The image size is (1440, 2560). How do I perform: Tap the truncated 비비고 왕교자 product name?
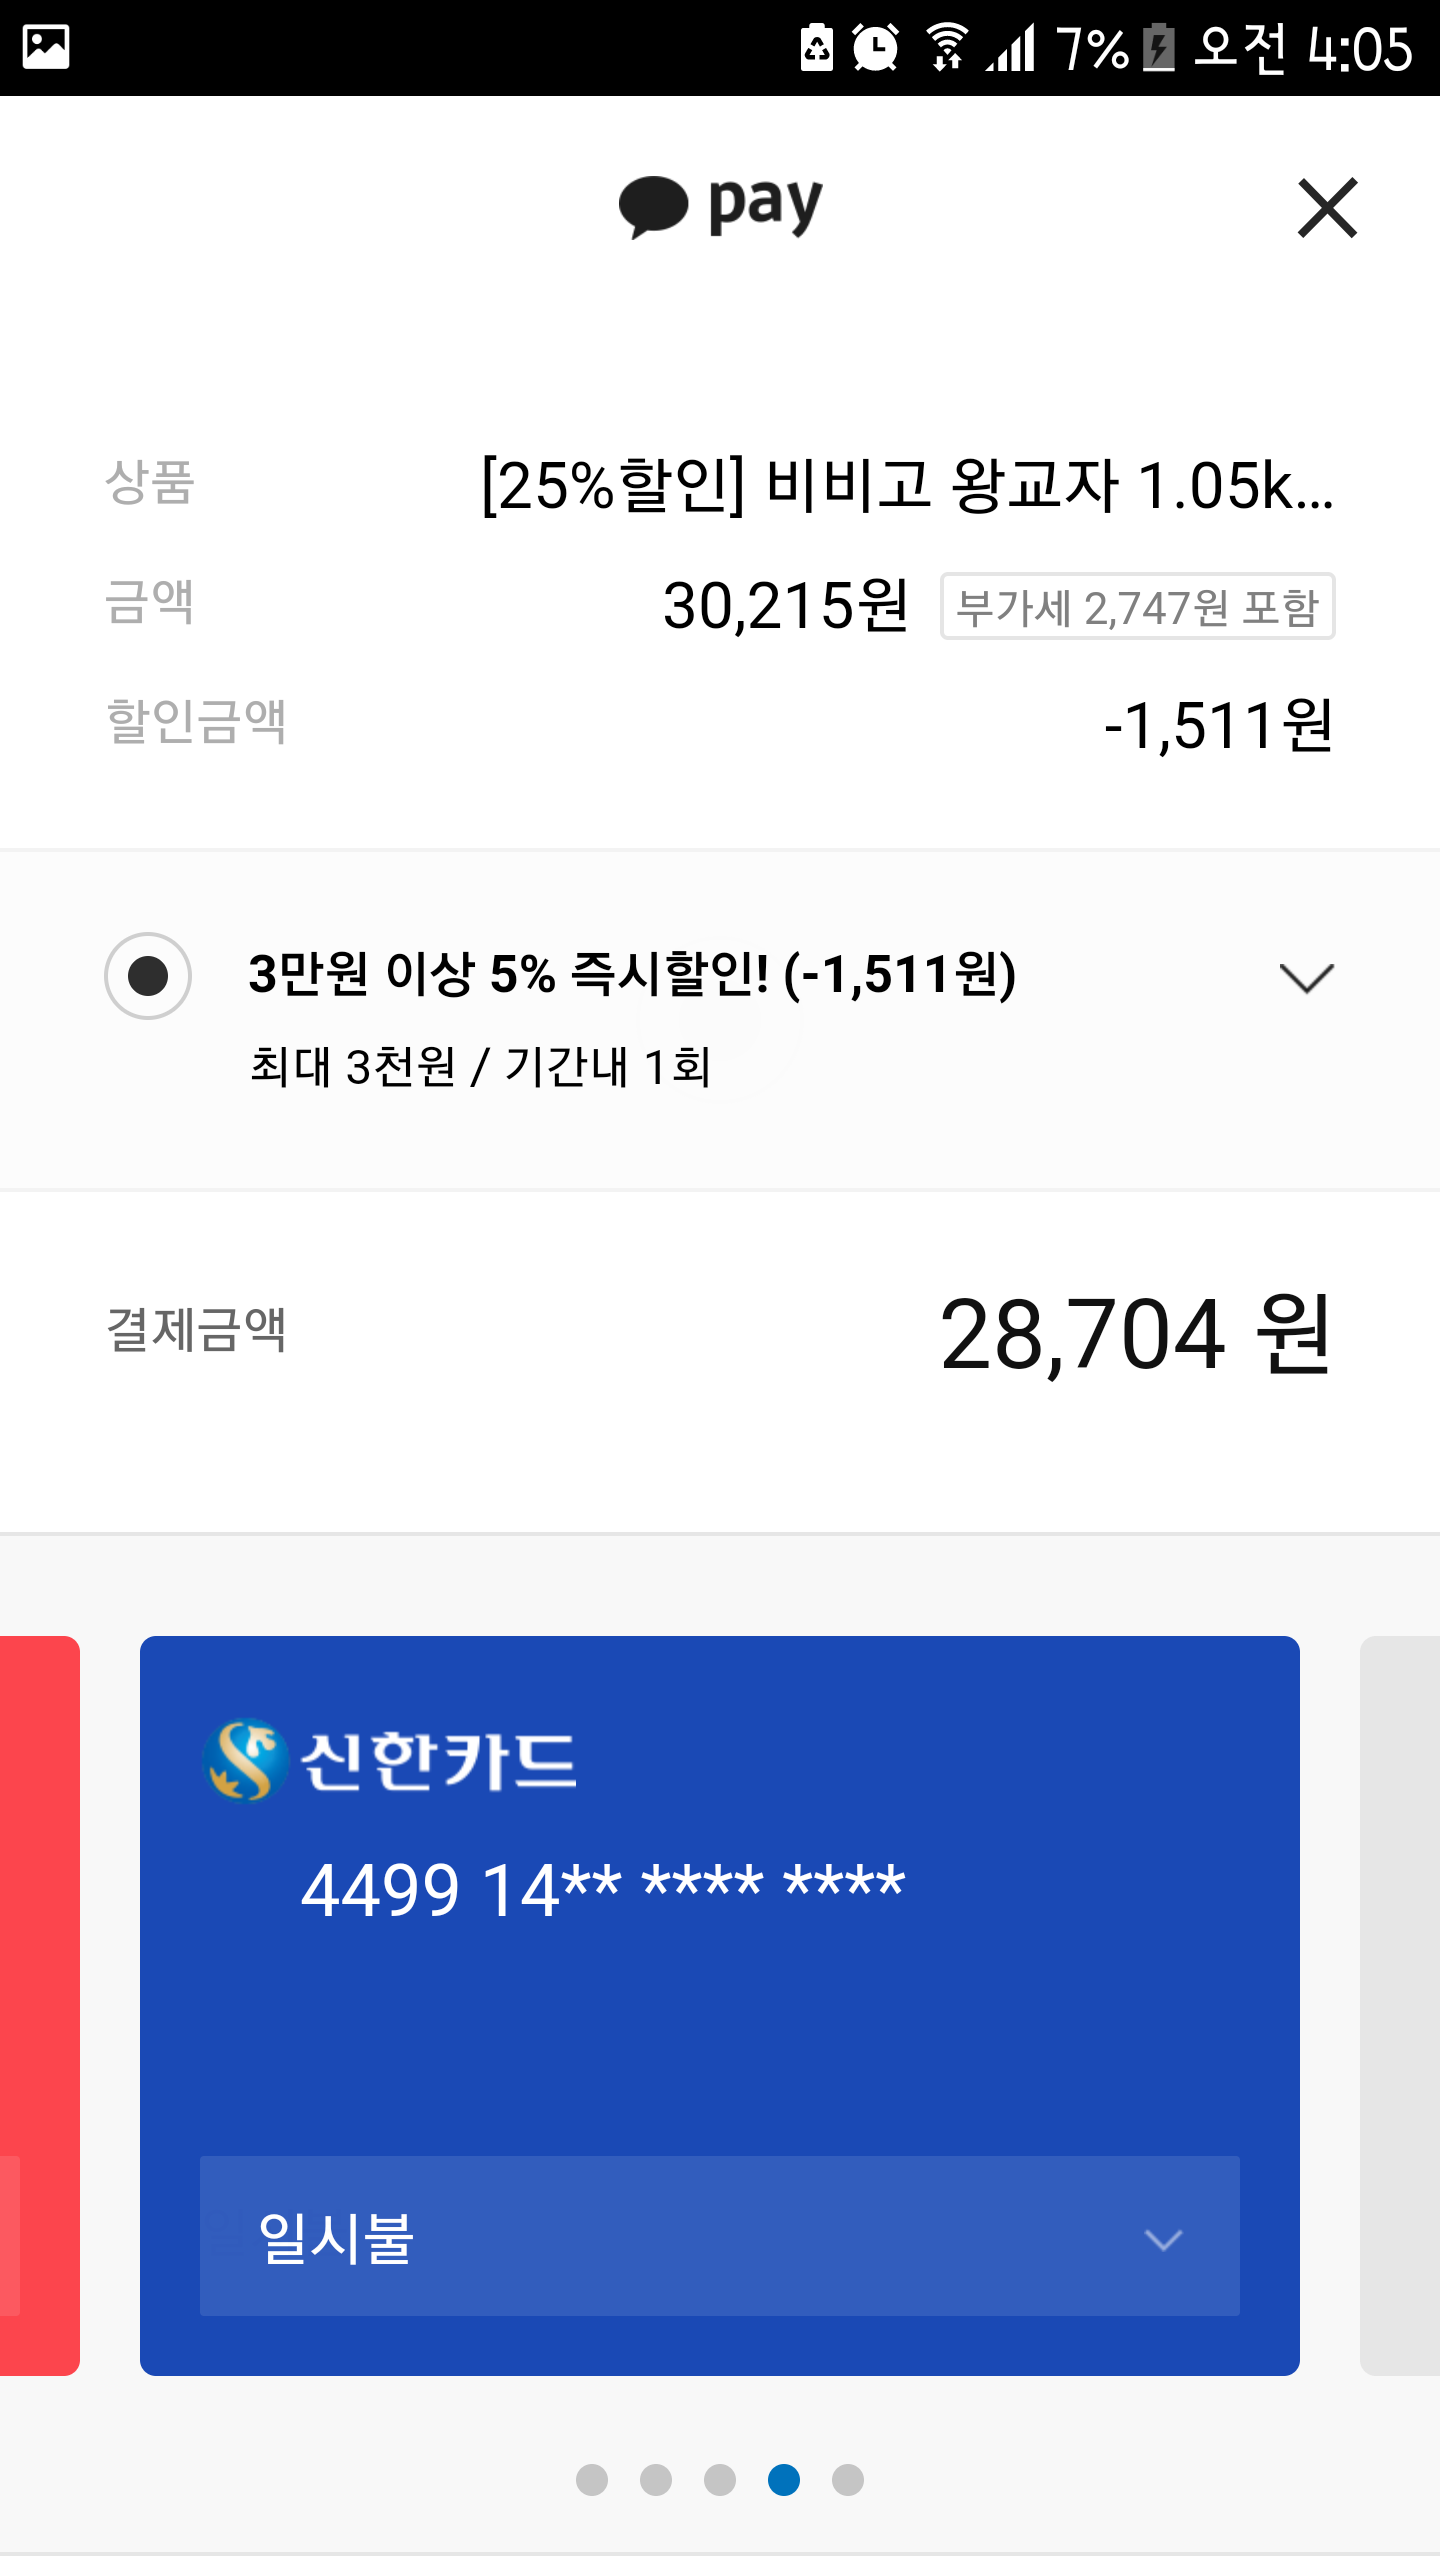907,486
